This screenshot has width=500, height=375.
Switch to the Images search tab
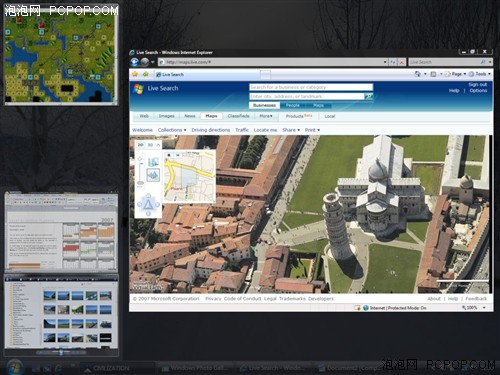tap(166, 116)
